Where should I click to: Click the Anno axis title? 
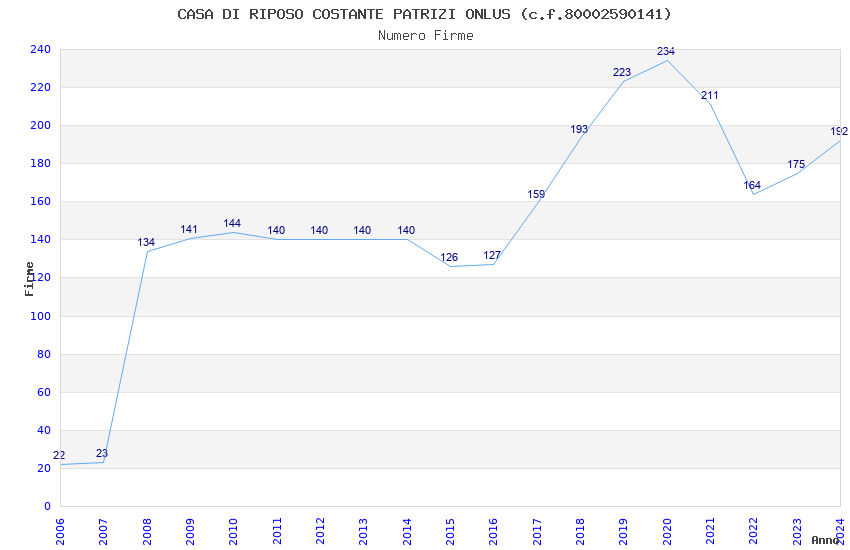coord(825,540)
